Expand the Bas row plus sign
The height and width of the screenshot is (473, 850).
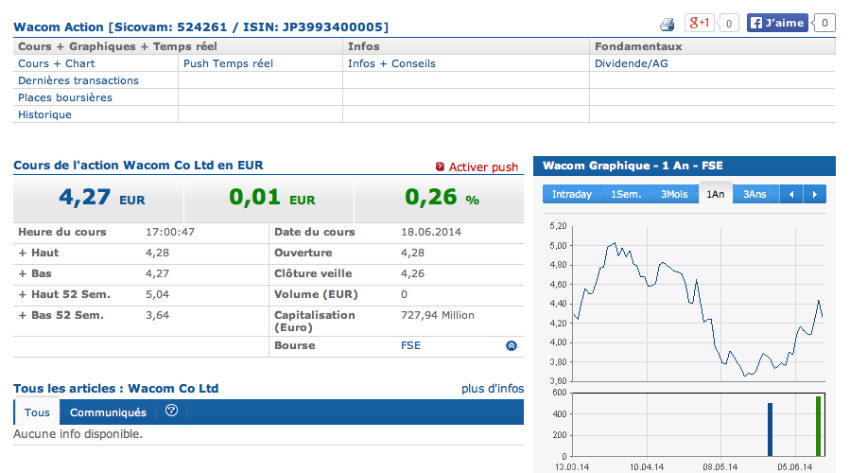point(22,274)
